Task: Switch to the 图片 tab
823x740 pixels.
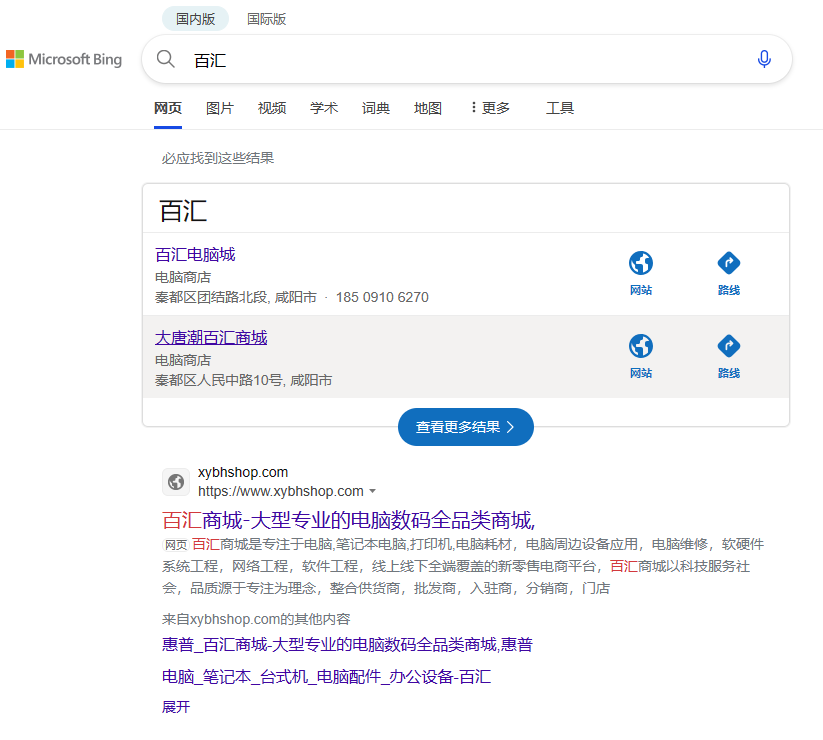Action: [219, 108]
